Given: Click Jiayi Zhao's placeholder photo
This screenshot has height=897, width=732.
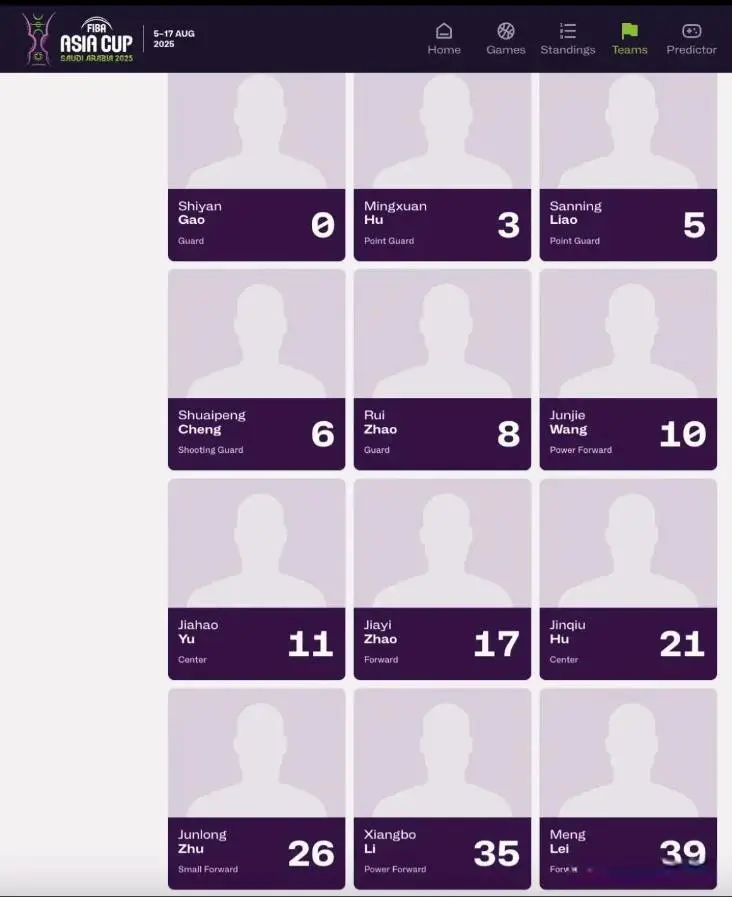Looking at the screenshot, I should tap(442, 543).
